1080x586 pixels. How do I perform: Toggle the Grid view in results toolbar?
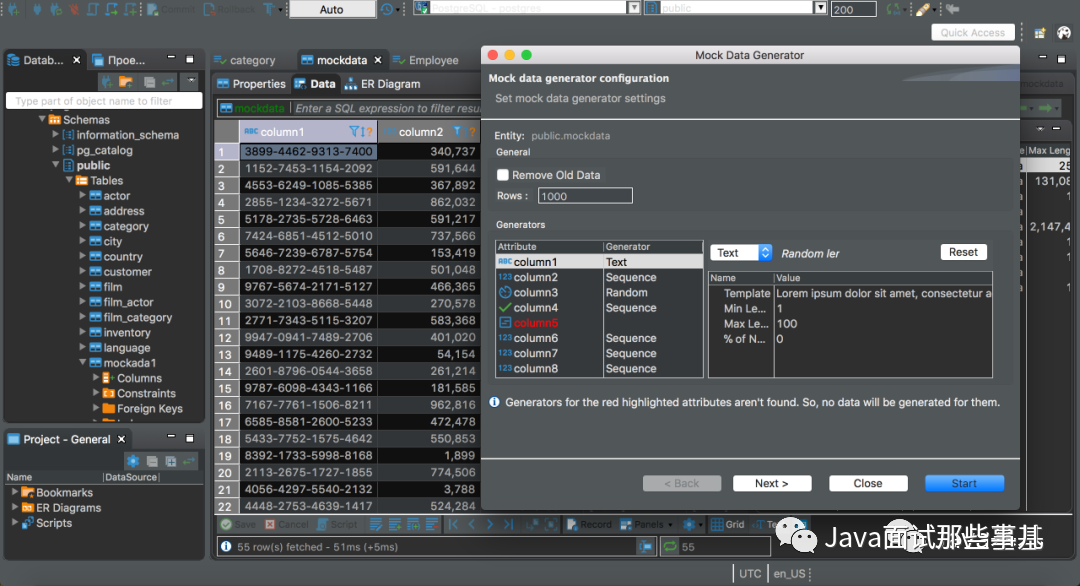click(x=727, y=525)
